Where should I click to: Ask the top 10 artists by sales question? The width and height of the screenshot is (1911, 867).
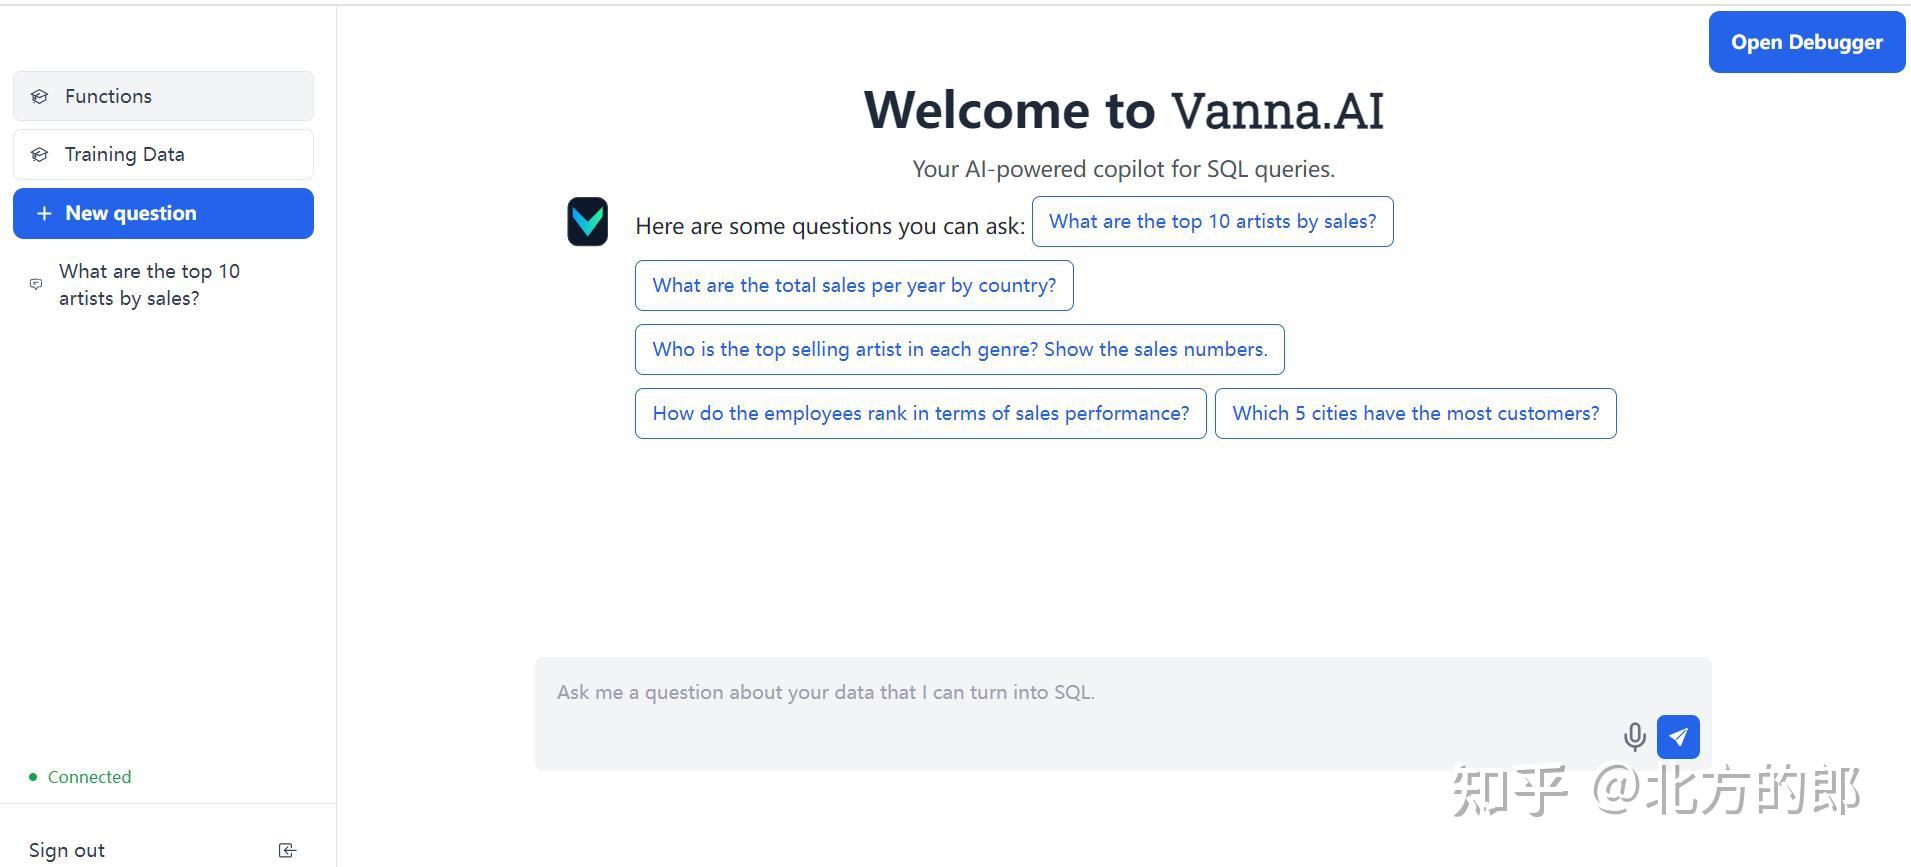click(1212, 221)
